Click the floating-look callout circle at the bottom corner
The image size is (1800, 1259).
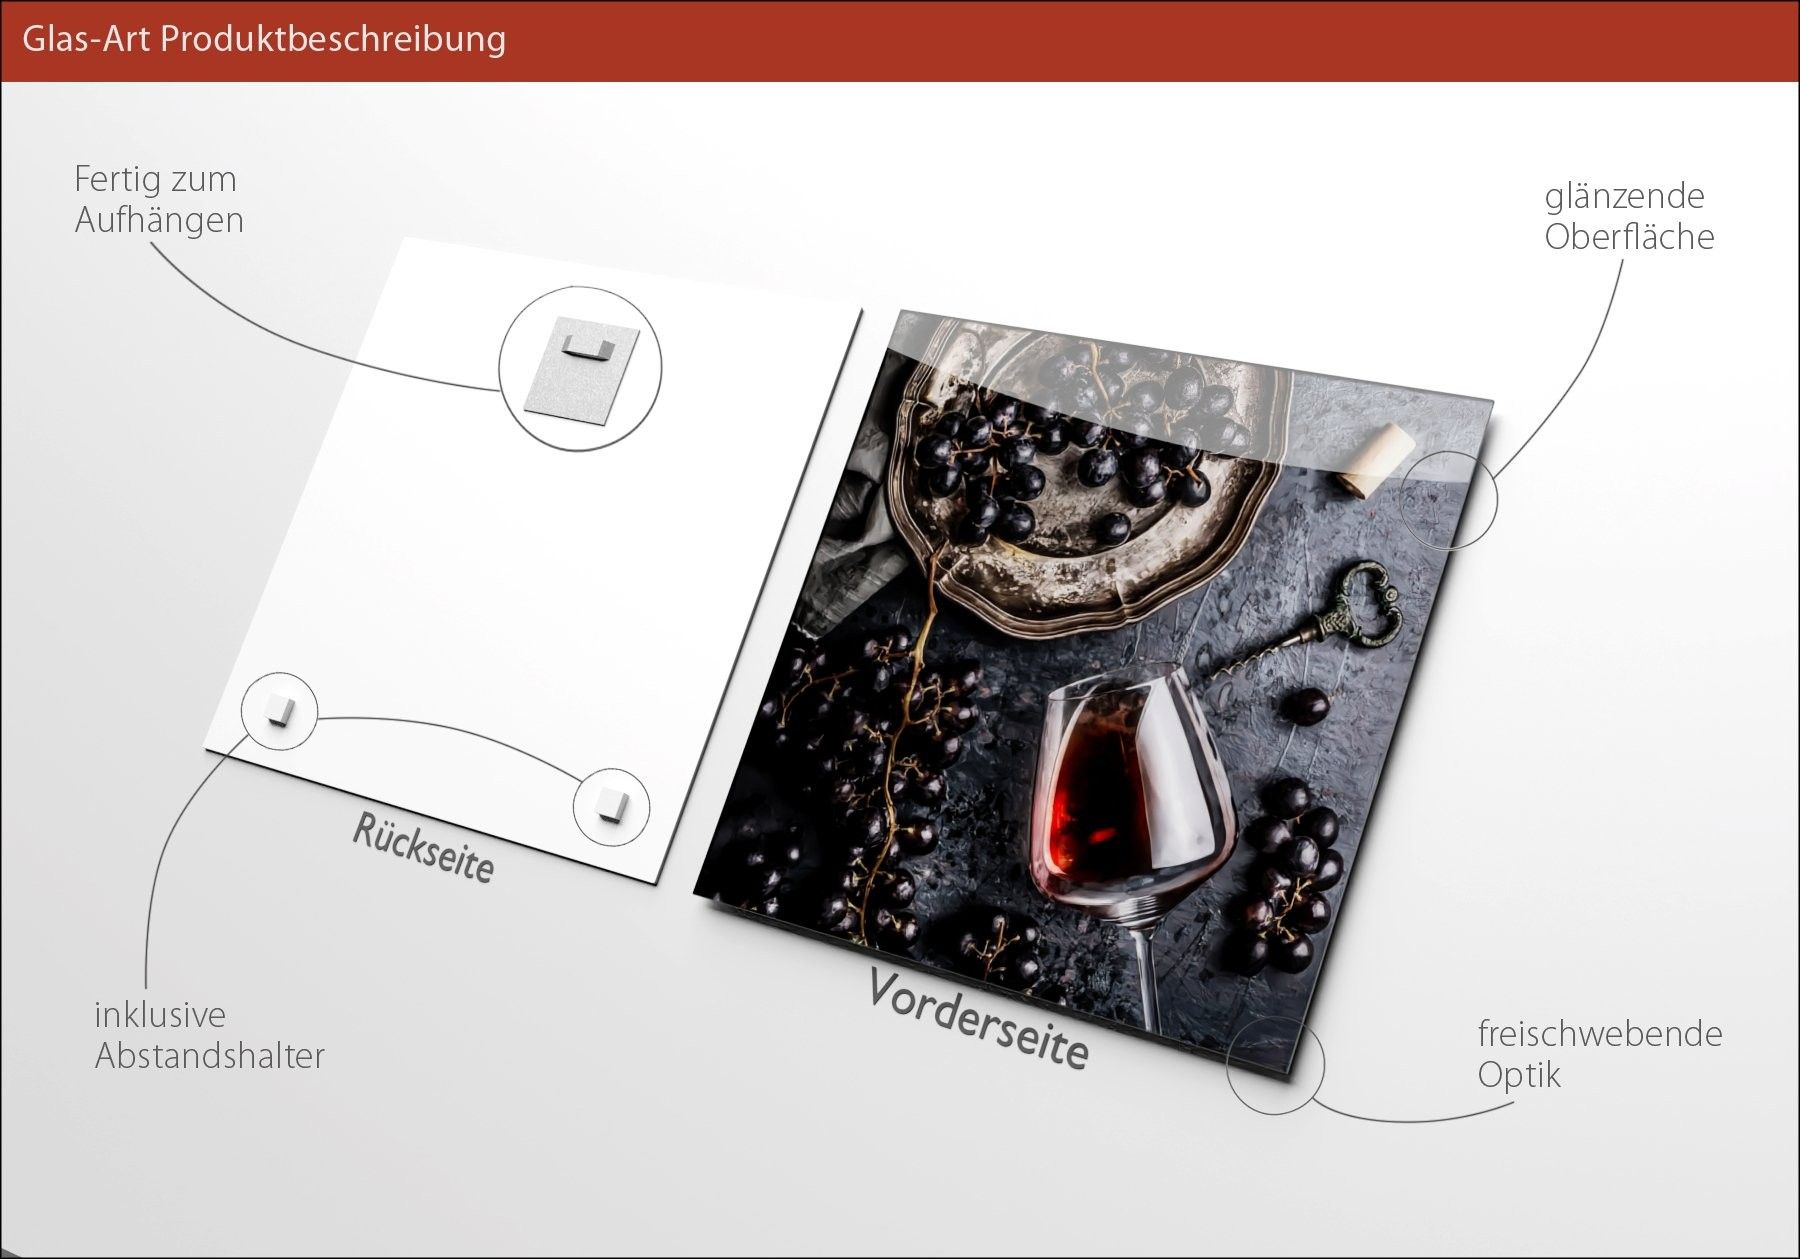pos(1275,1065)
